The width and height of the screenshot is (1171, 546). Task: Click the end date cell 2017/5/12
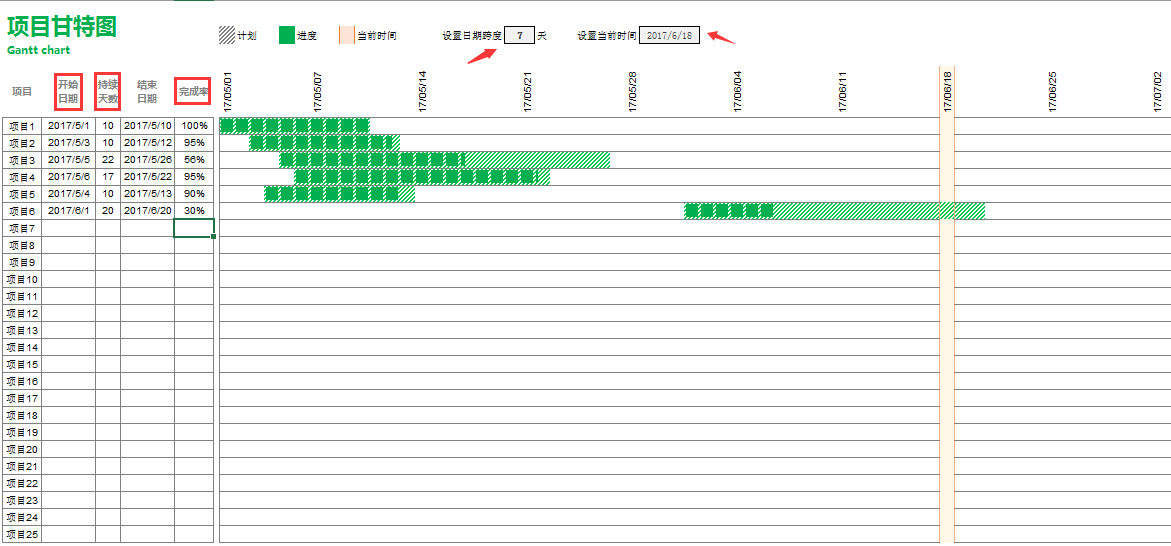tap(147, 143)
